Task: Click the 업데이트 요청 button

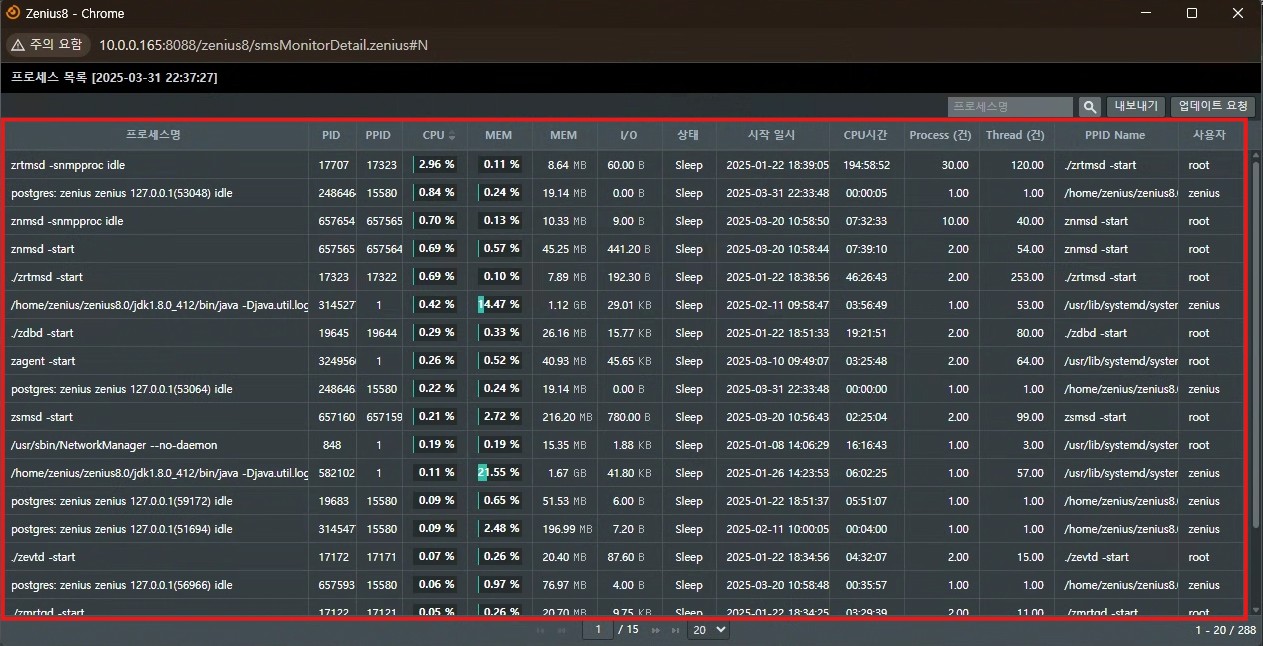Action: 1213,106
